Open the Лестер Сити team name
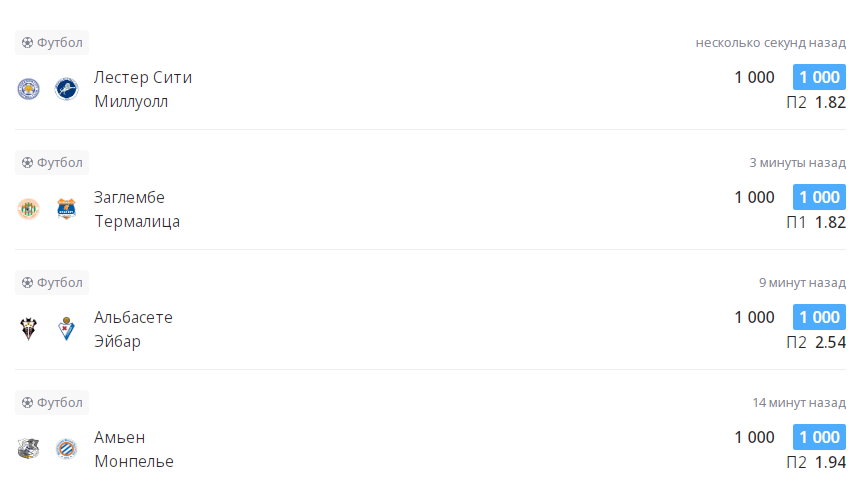Viewport: 859px width, 488px height. pos(143,78)
